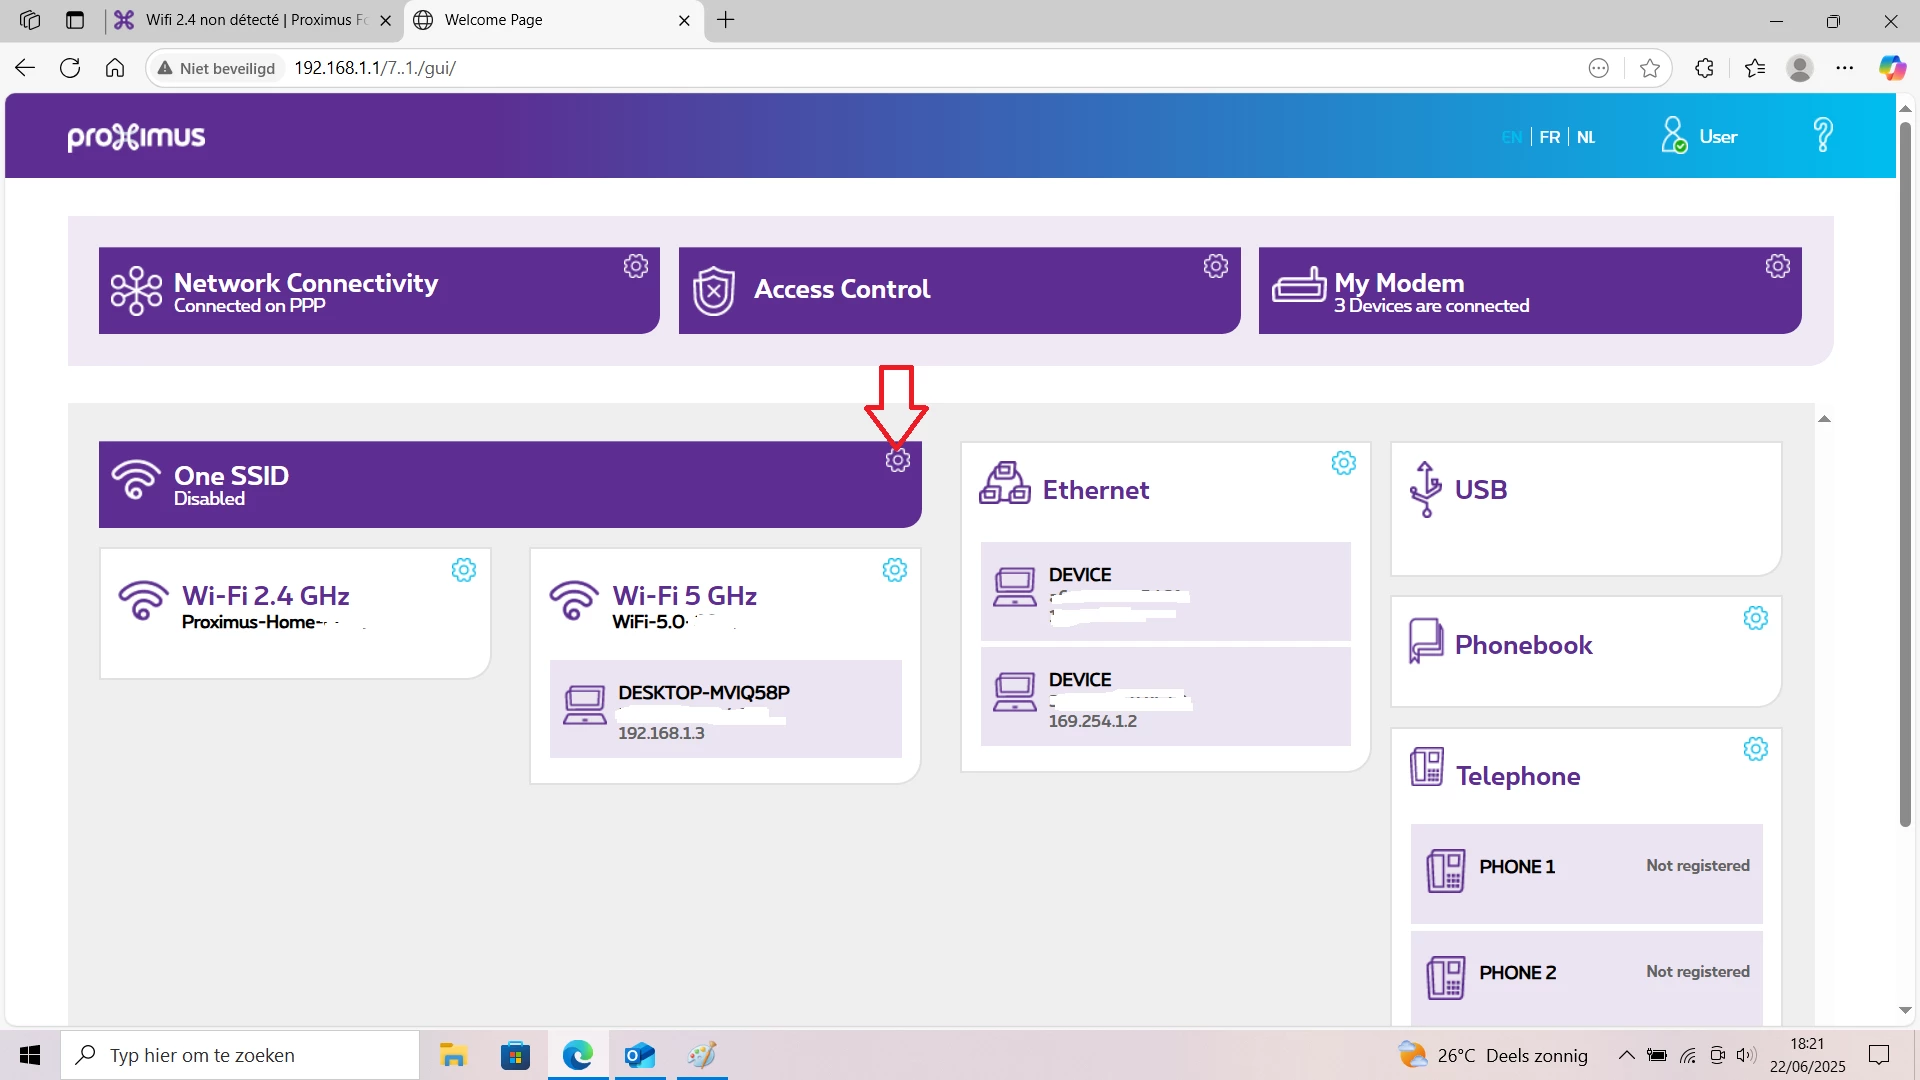Open Ethernet settings gear
Viewport: 1920px width, 1080px height.
[x=1344, y=463]
